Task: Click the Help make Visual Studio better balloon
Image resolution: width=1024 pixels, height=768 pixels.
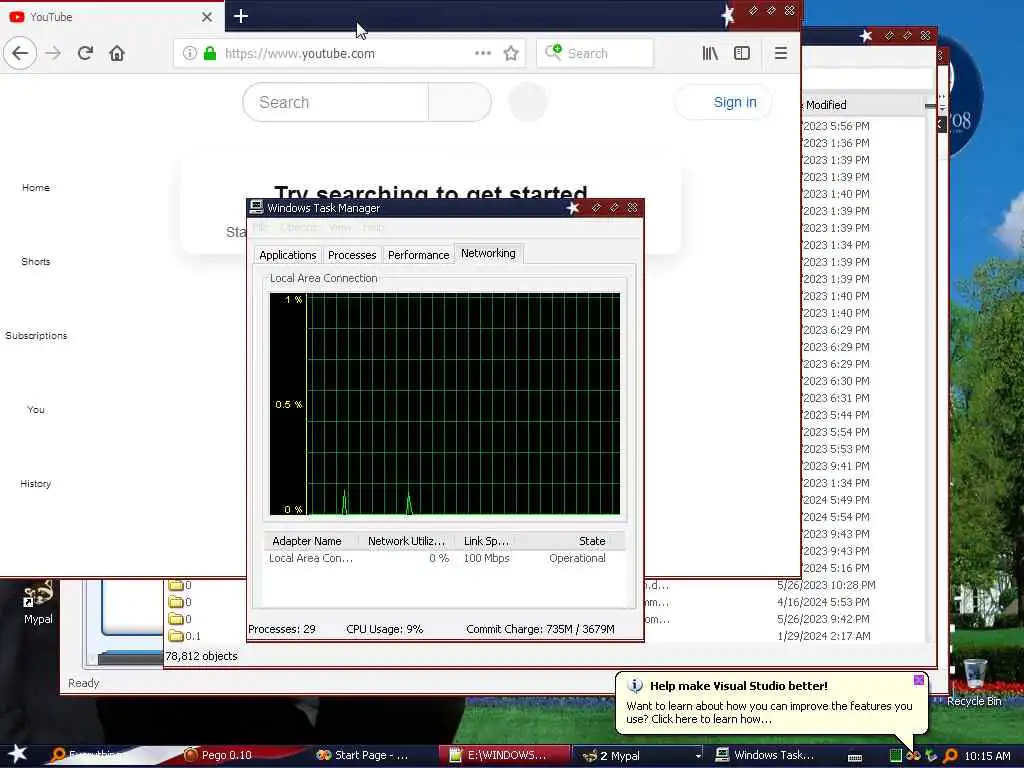Action: (771, 703)
